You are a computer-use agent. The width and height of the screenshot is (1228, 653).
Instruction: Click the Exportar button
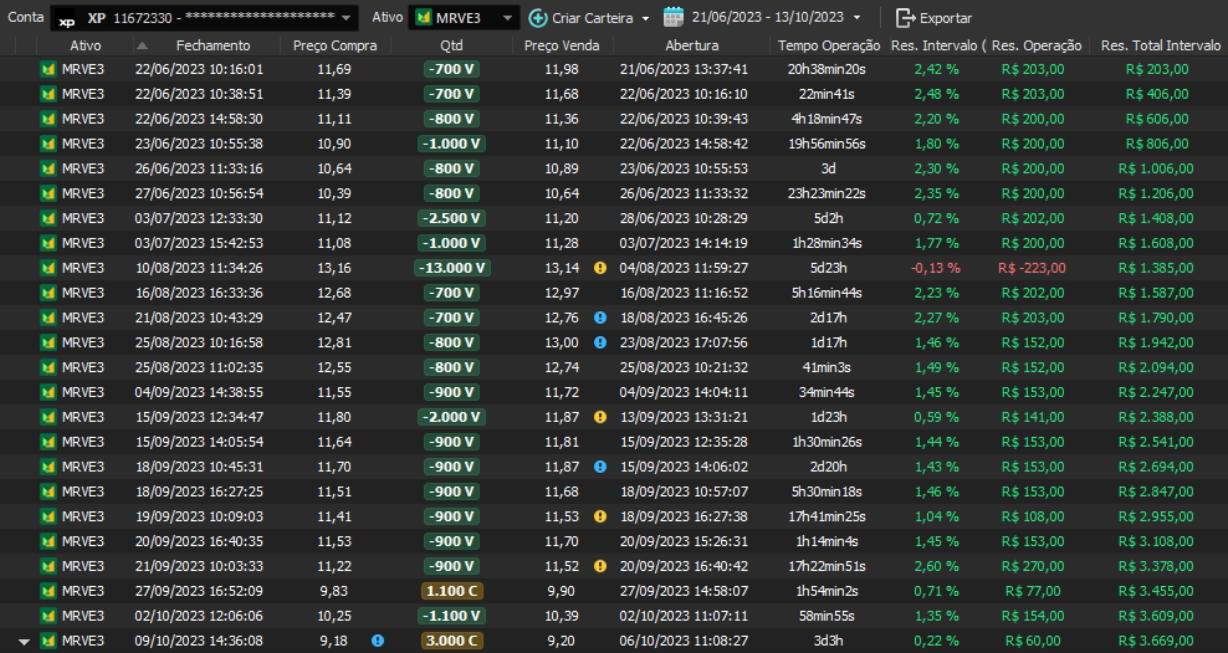click(933, 18)
